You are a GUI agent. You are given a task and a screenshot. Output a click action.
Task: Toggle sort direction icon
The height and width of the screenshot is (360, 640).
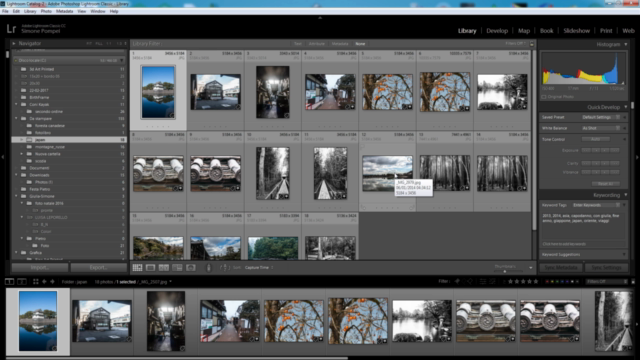coord(224,268)
